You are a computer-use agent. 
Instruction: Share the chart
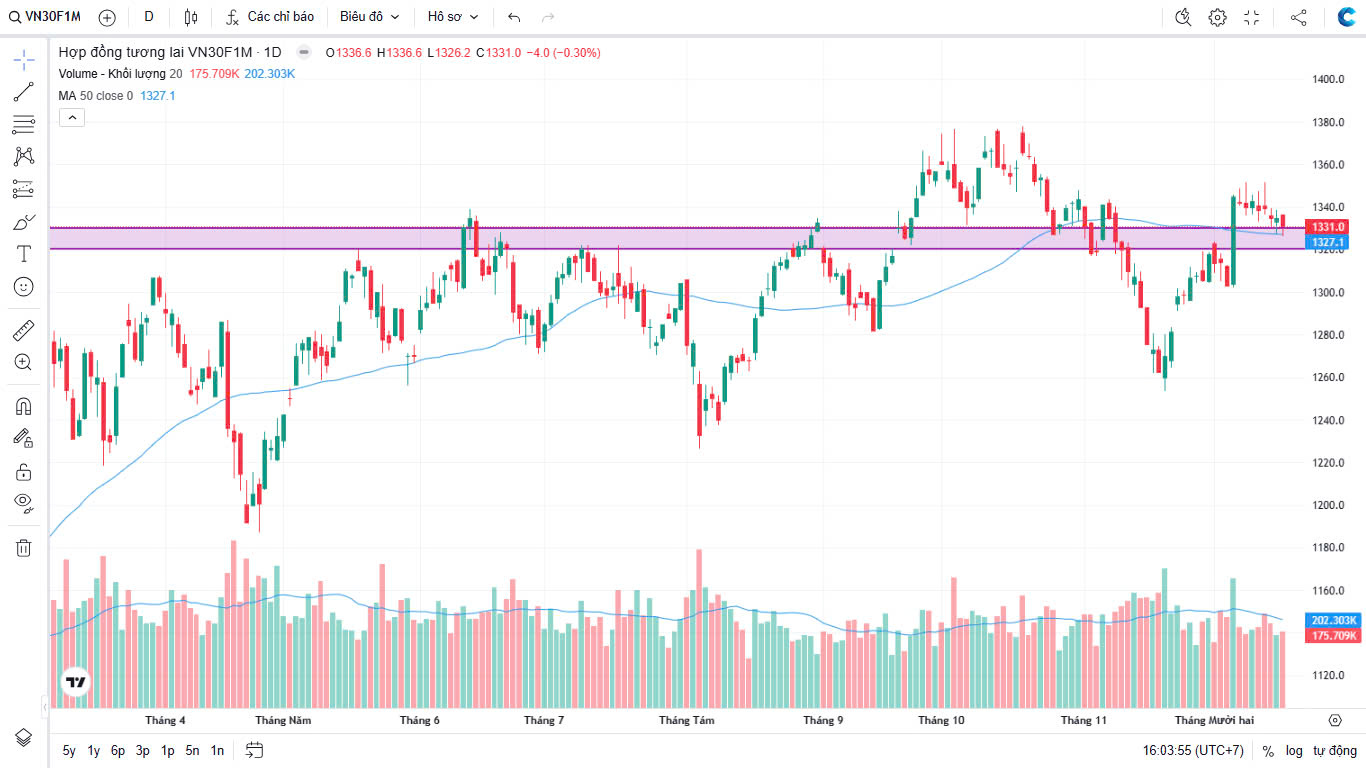pos(1298,17)
